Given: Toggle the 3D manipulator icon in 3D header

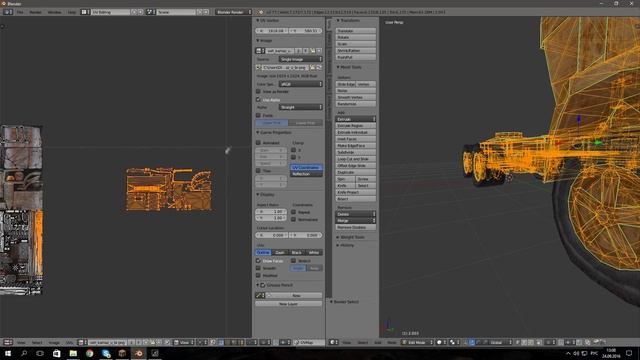Looking at the screenshot, I should (472, 342).
